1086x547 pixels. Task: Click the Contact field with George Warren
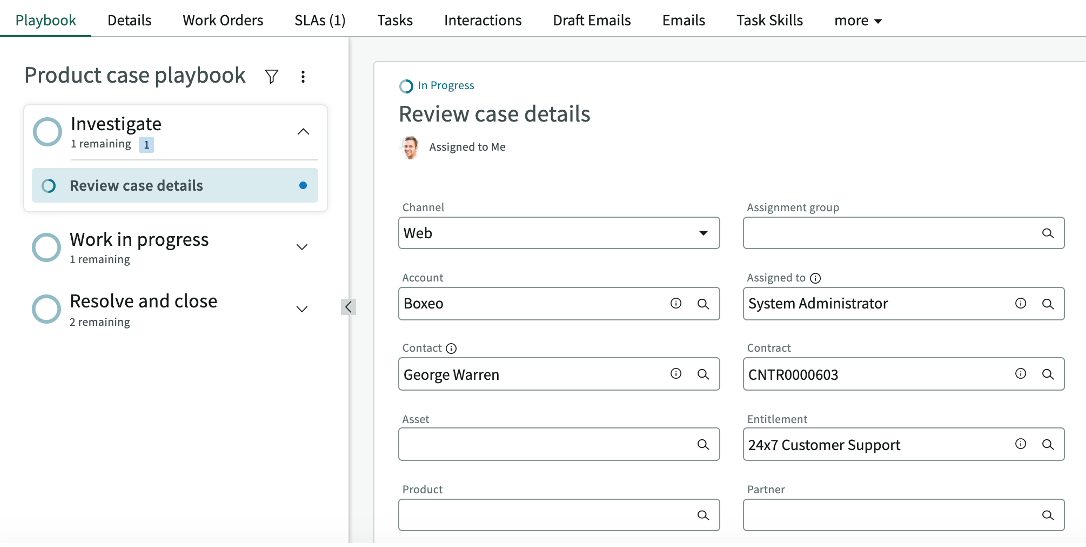tap(559, 374)
